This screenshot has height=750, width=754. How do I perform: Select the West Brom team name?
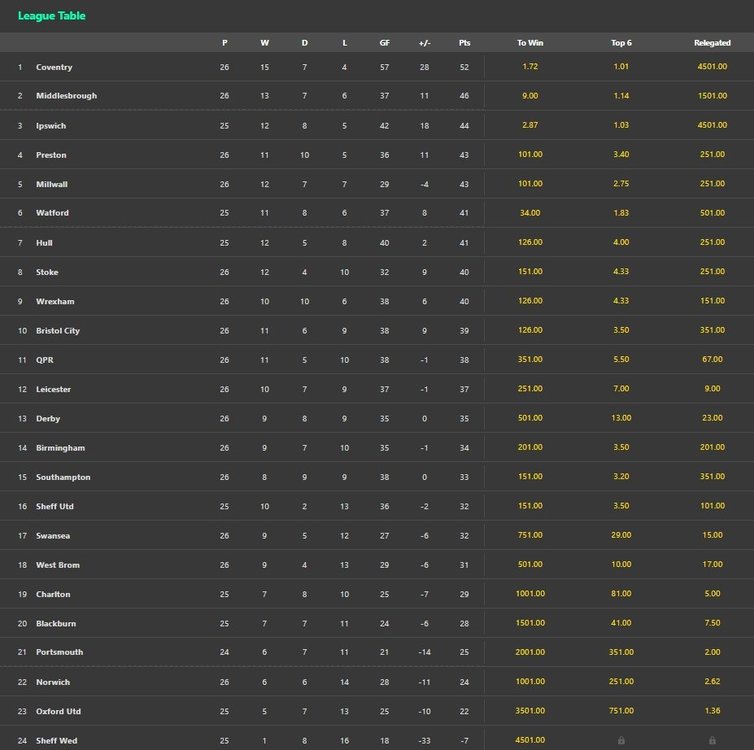(58, 565)
